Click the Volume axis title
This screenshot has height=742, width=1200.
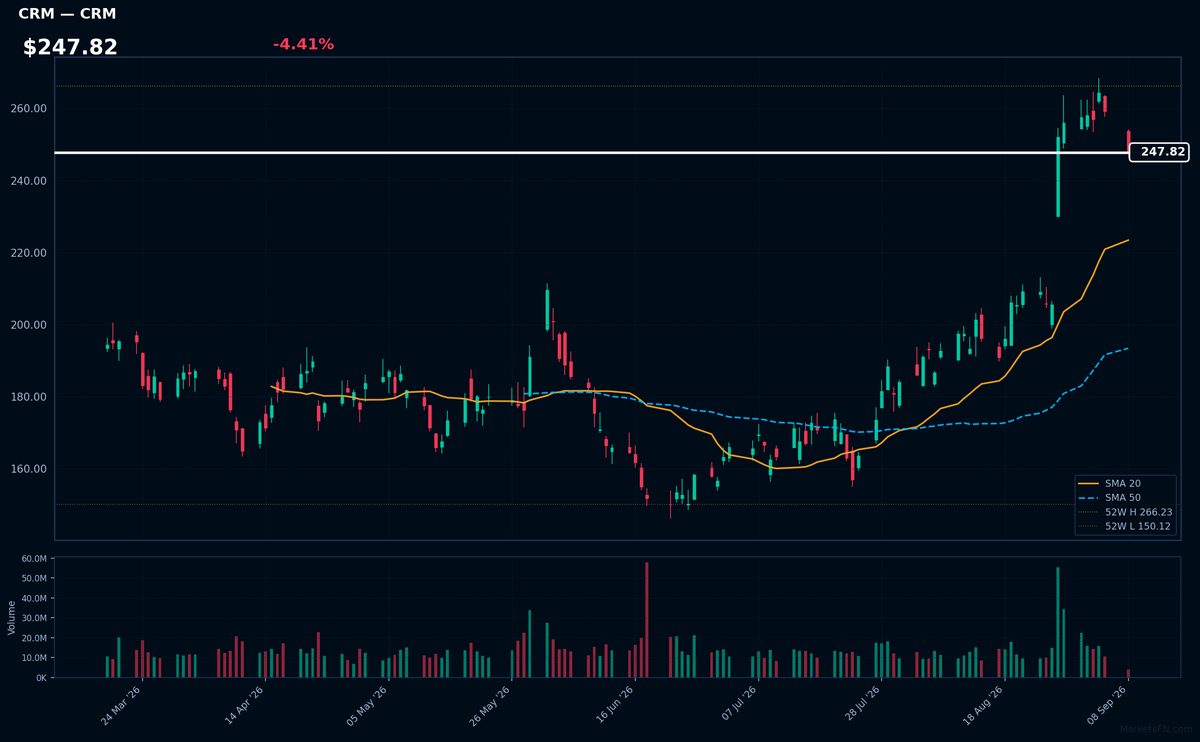11,617
